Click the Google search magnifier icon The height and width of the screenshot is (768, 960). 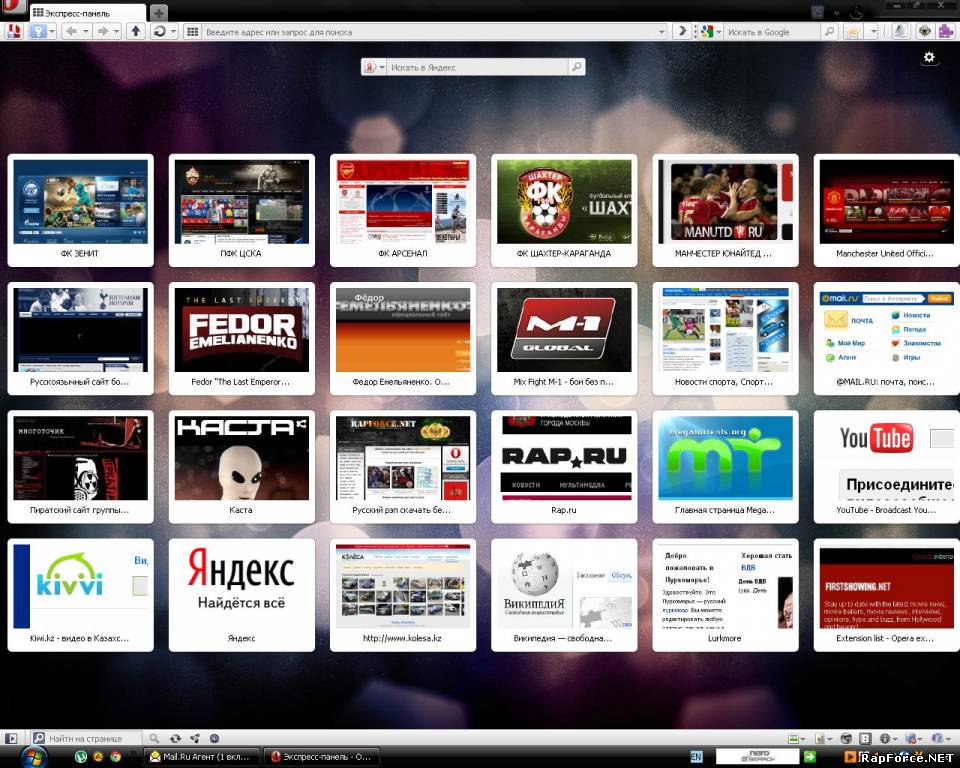click(829, 32)
